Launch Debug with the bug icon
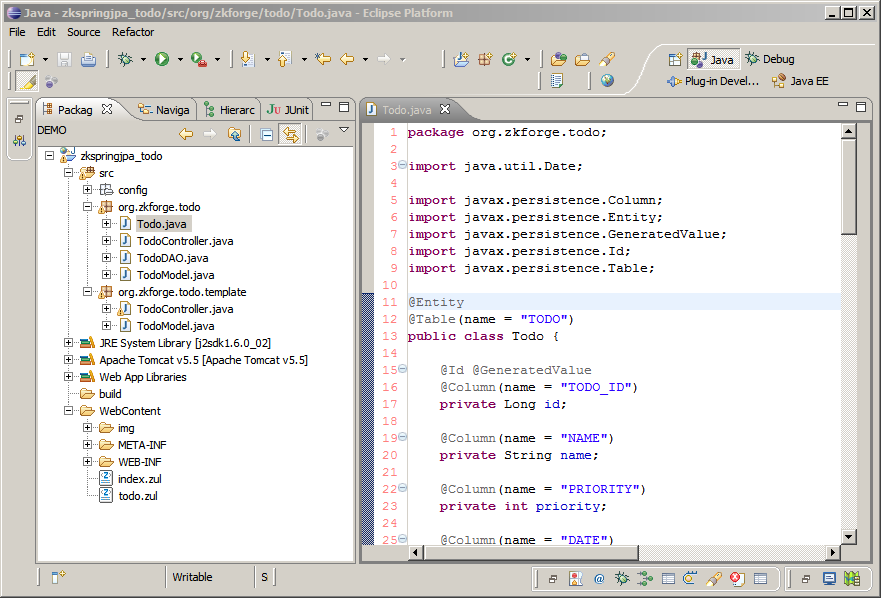Screen dimensions: 881x598 (125, 59)
